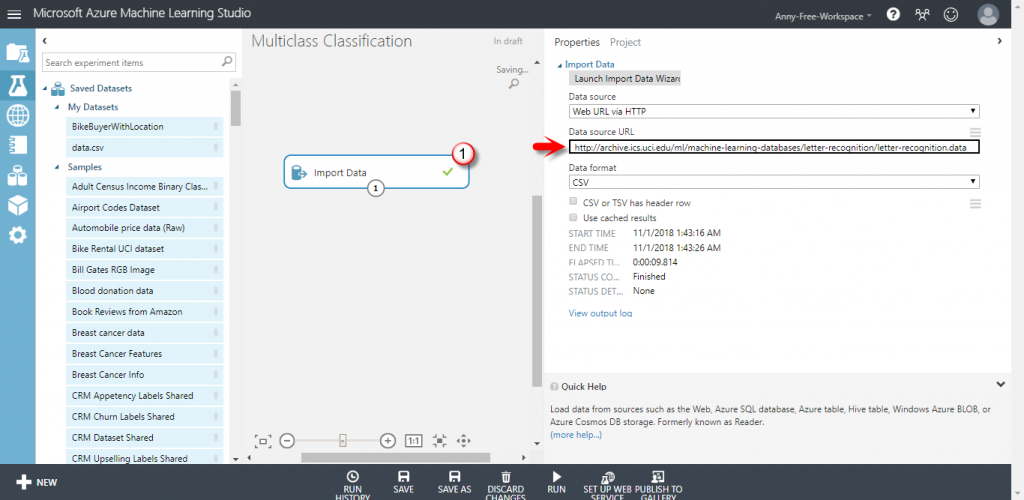Image resolution: width=1024 pixels, height=500 pixels.
Task: Click the (more help...) link
Action: click(x=575, y=434)
